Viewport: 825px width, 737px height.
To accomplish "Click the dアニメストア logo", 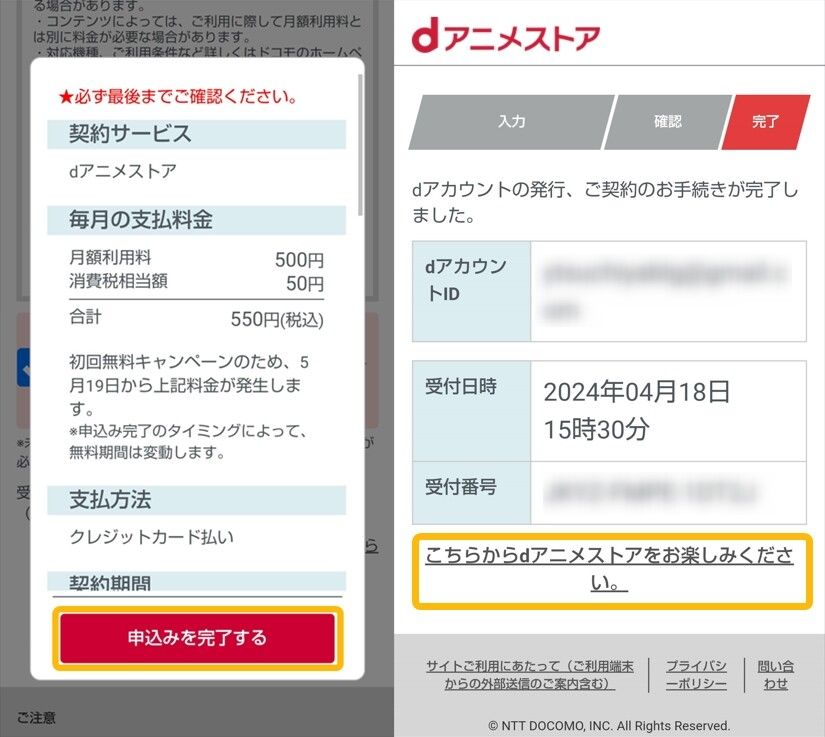I will click(506, 36).
